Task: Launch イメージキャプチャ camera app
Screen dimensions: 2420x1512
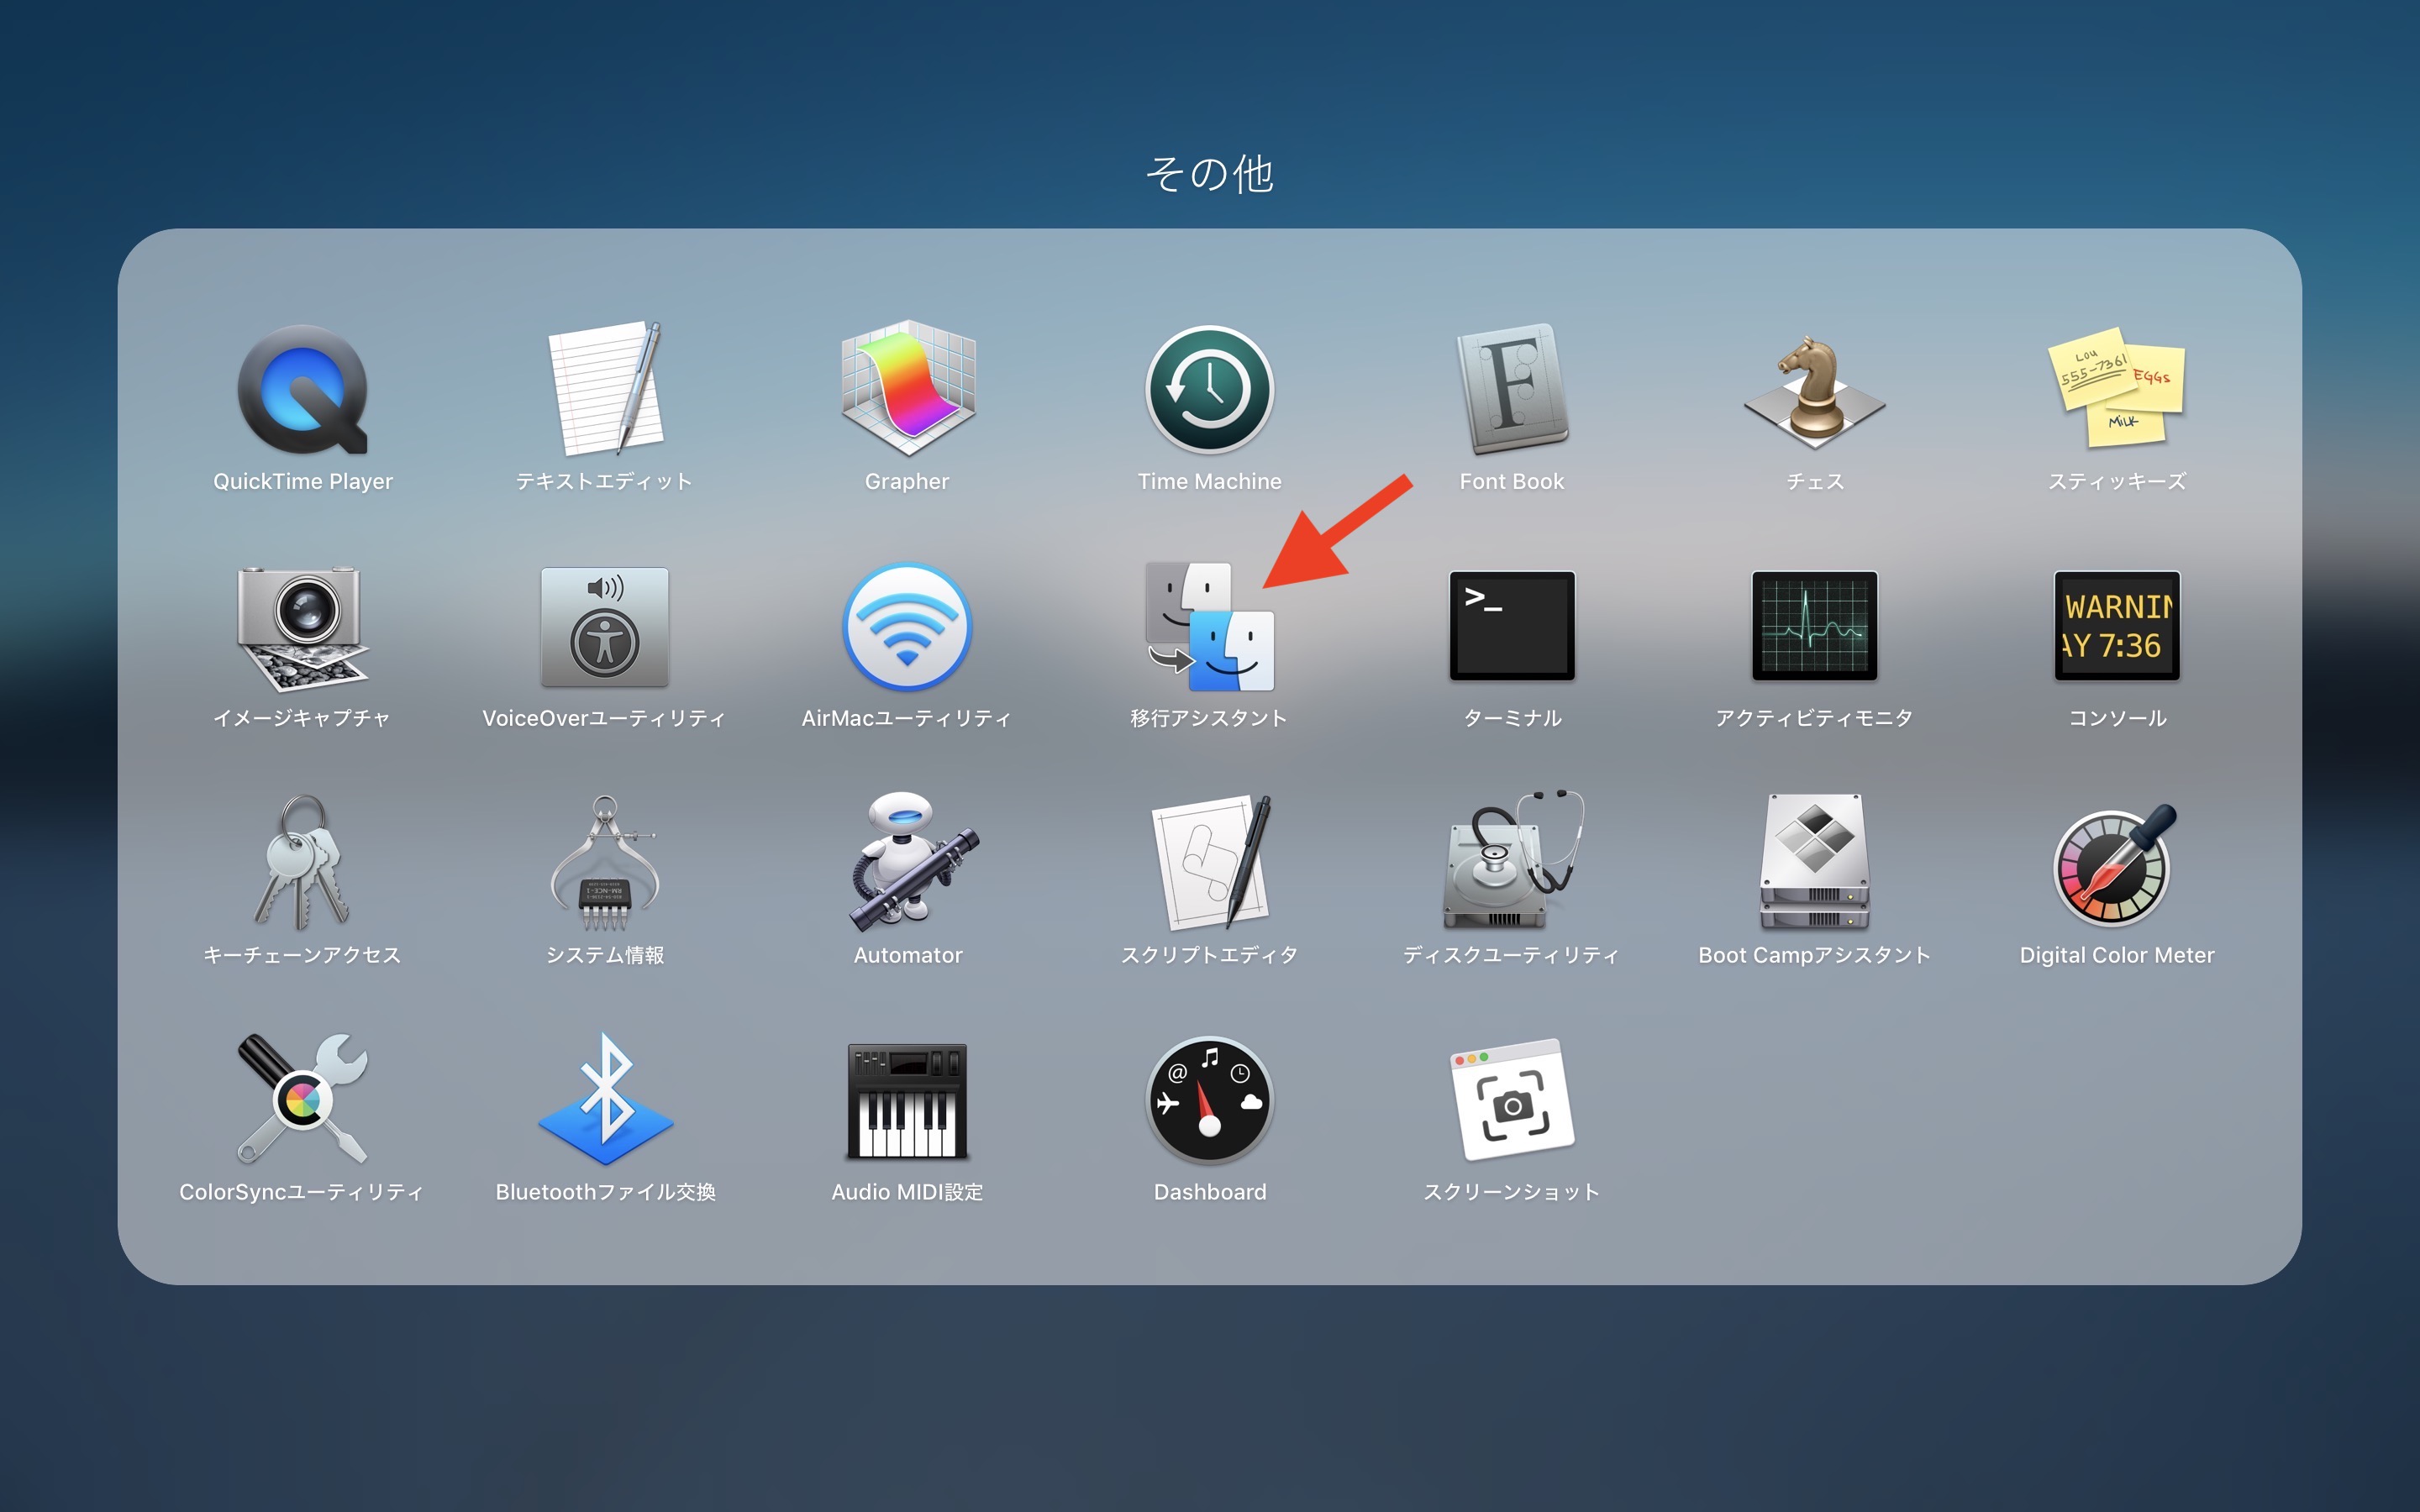Action: 302,628
